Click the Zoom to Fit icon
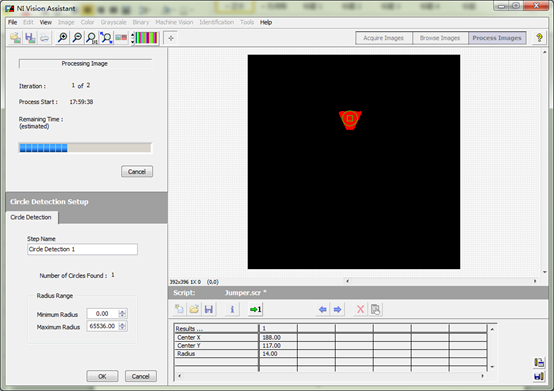Screen dimensions: 554x391 pos(106,38)
